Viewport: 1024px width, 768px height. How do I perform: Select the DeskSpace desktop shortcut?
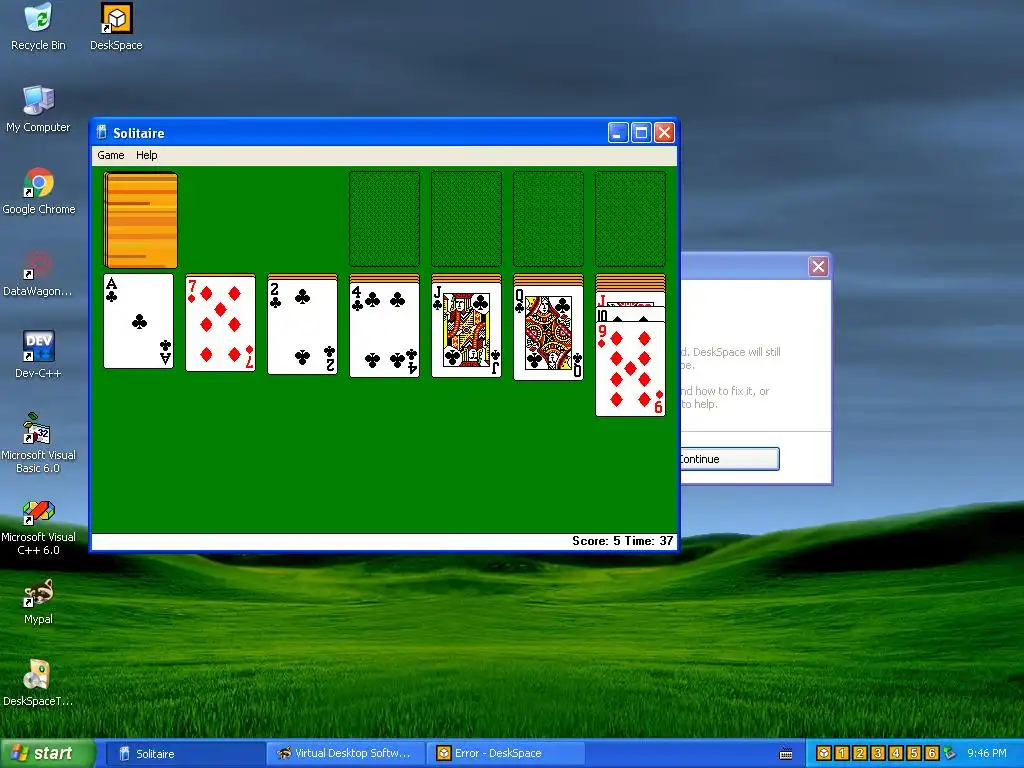pyautogui.click(x=116, y=27)
